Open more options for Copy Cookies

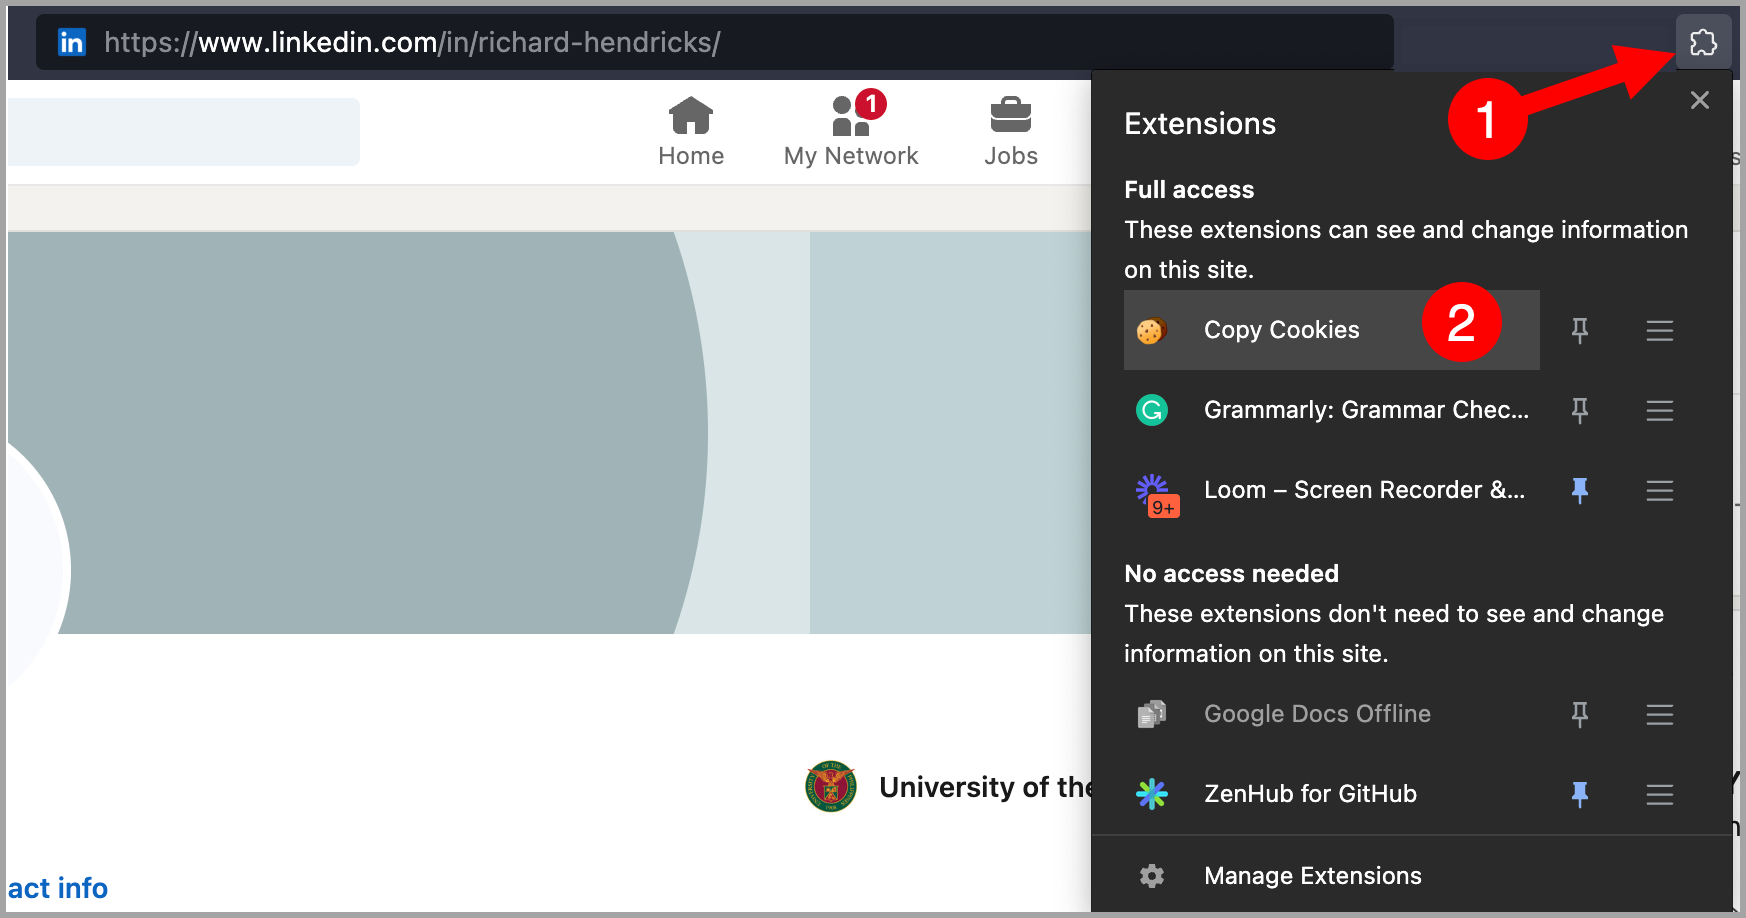(1660, 330)
